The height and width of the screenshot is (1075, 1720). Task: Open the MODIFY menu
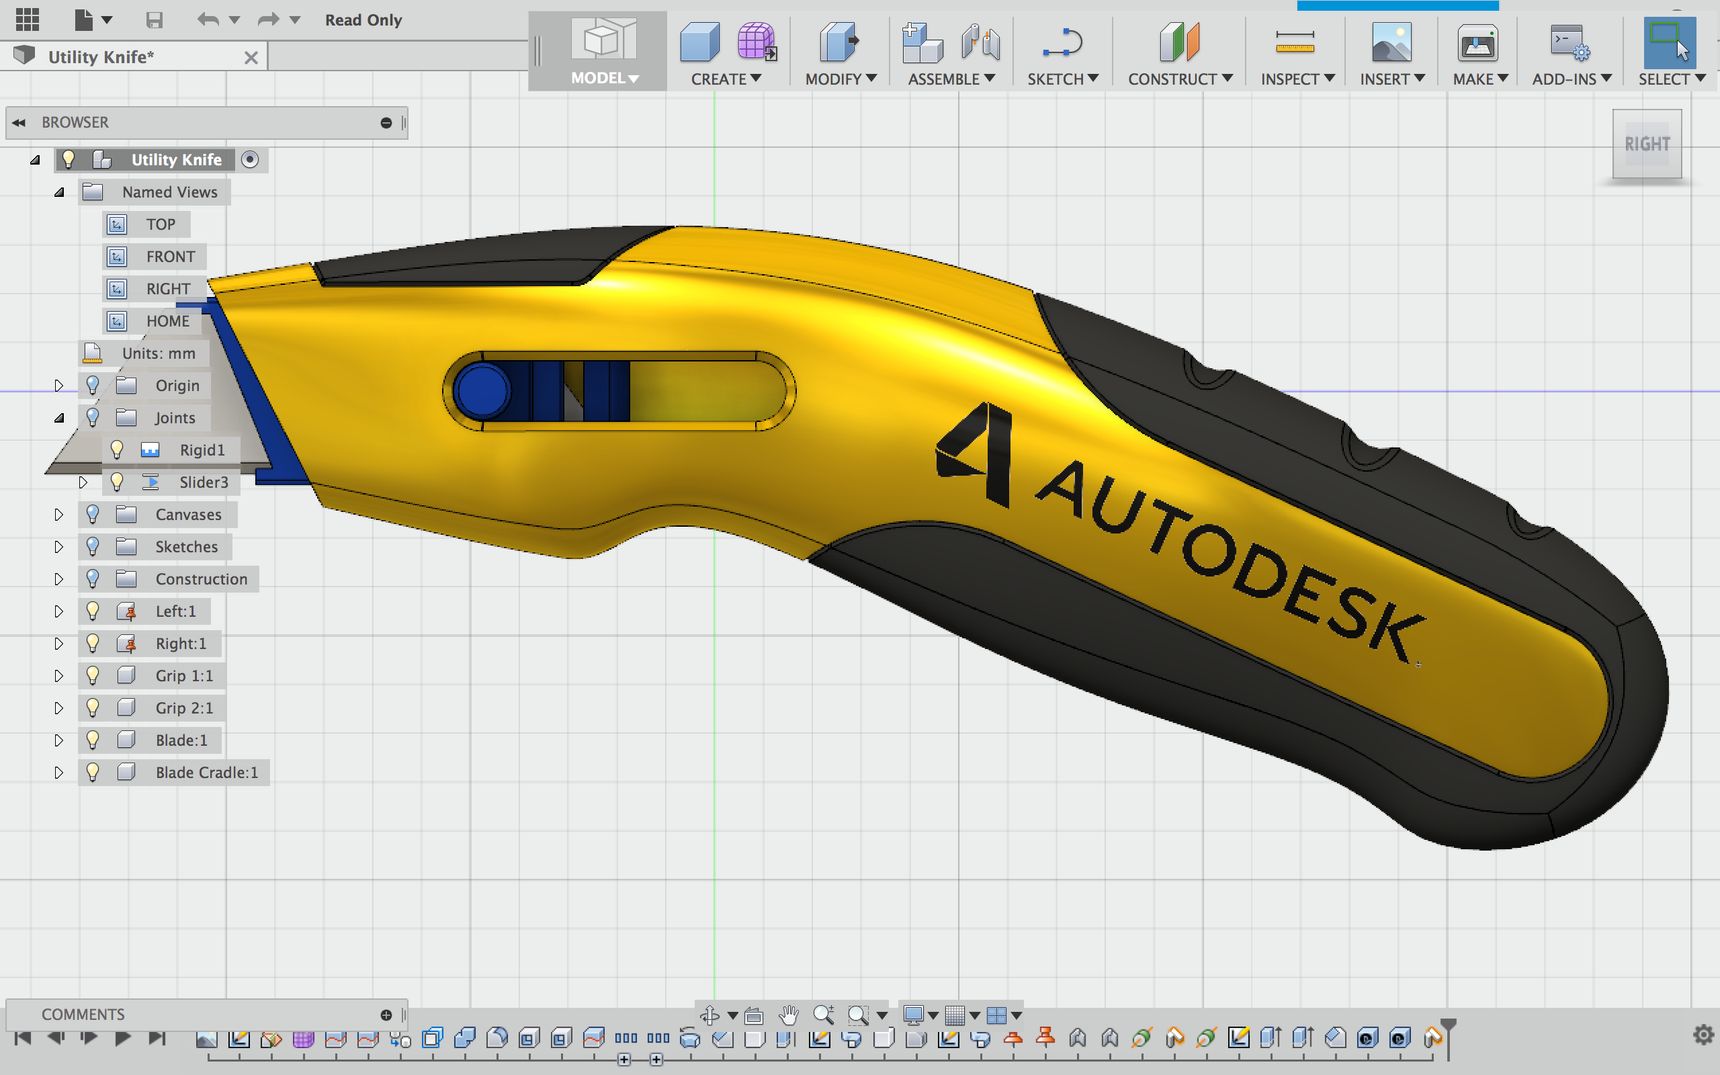tap(841, 79)
